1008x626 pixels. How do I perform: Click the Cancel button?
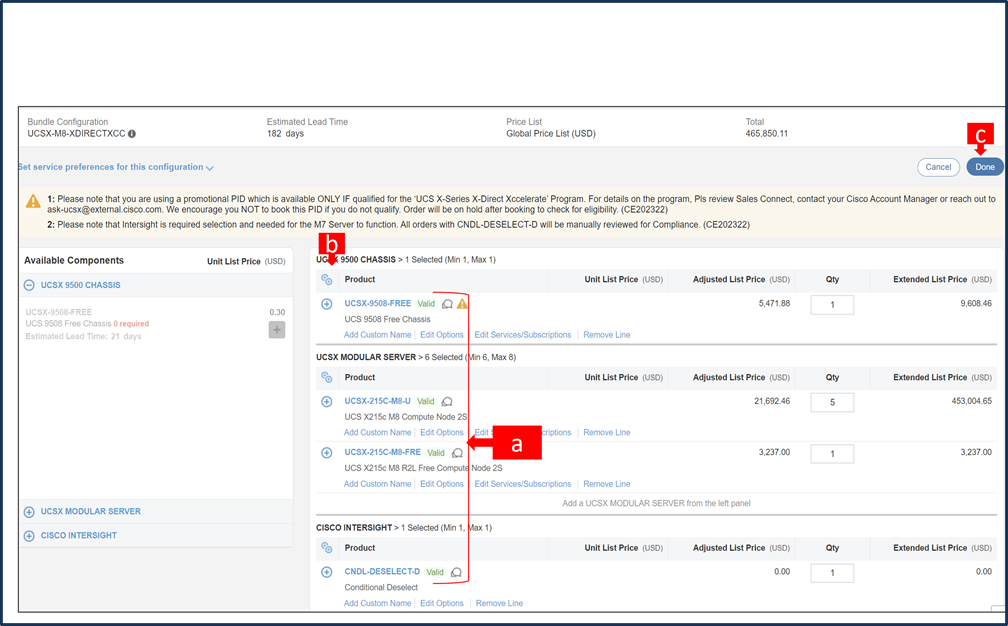pyautogui.click(x=938, y=167)
